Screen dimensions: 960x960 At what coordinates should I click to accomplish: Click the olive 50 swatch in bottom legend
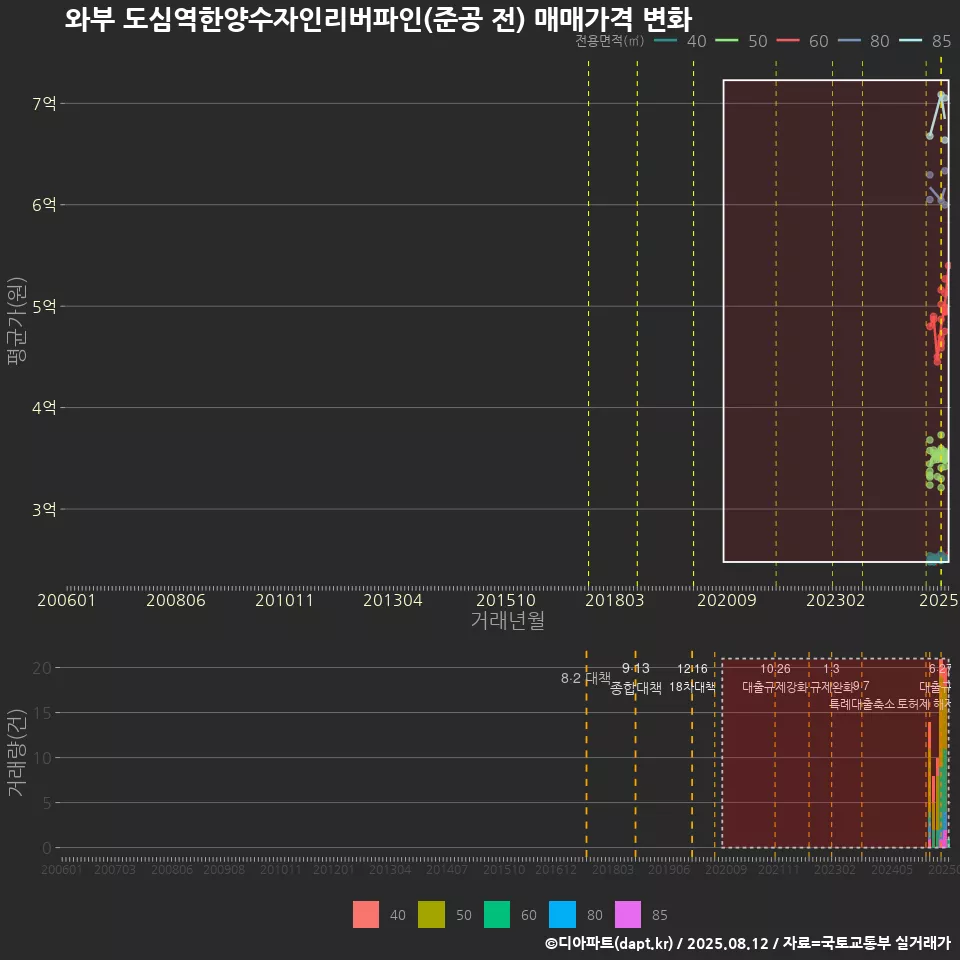pyautogui.click(x=431, y=914)
